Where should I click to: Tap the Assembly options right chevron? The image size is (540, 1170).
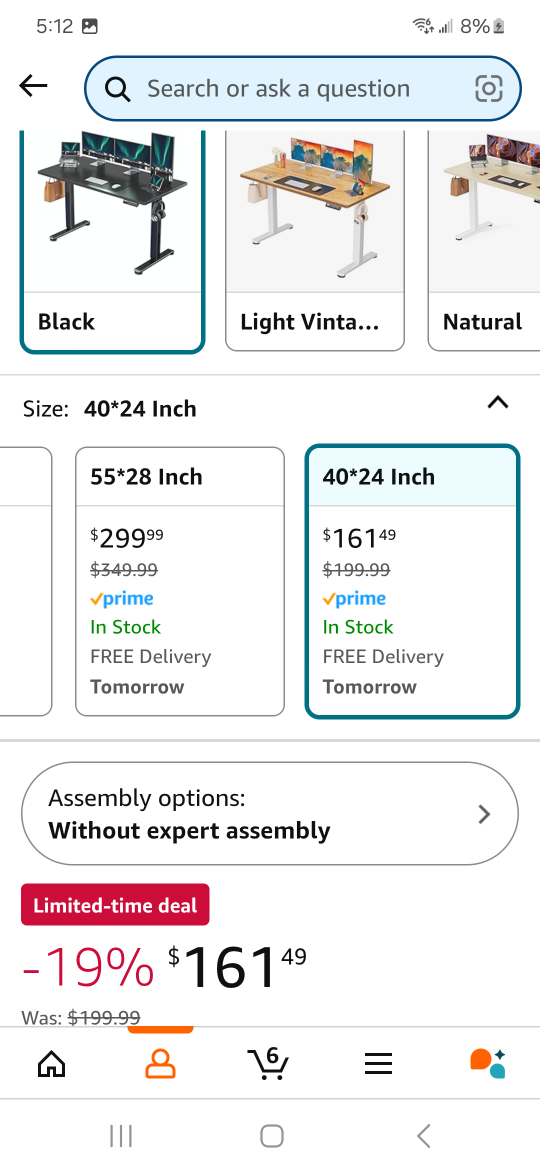(484, 814)
